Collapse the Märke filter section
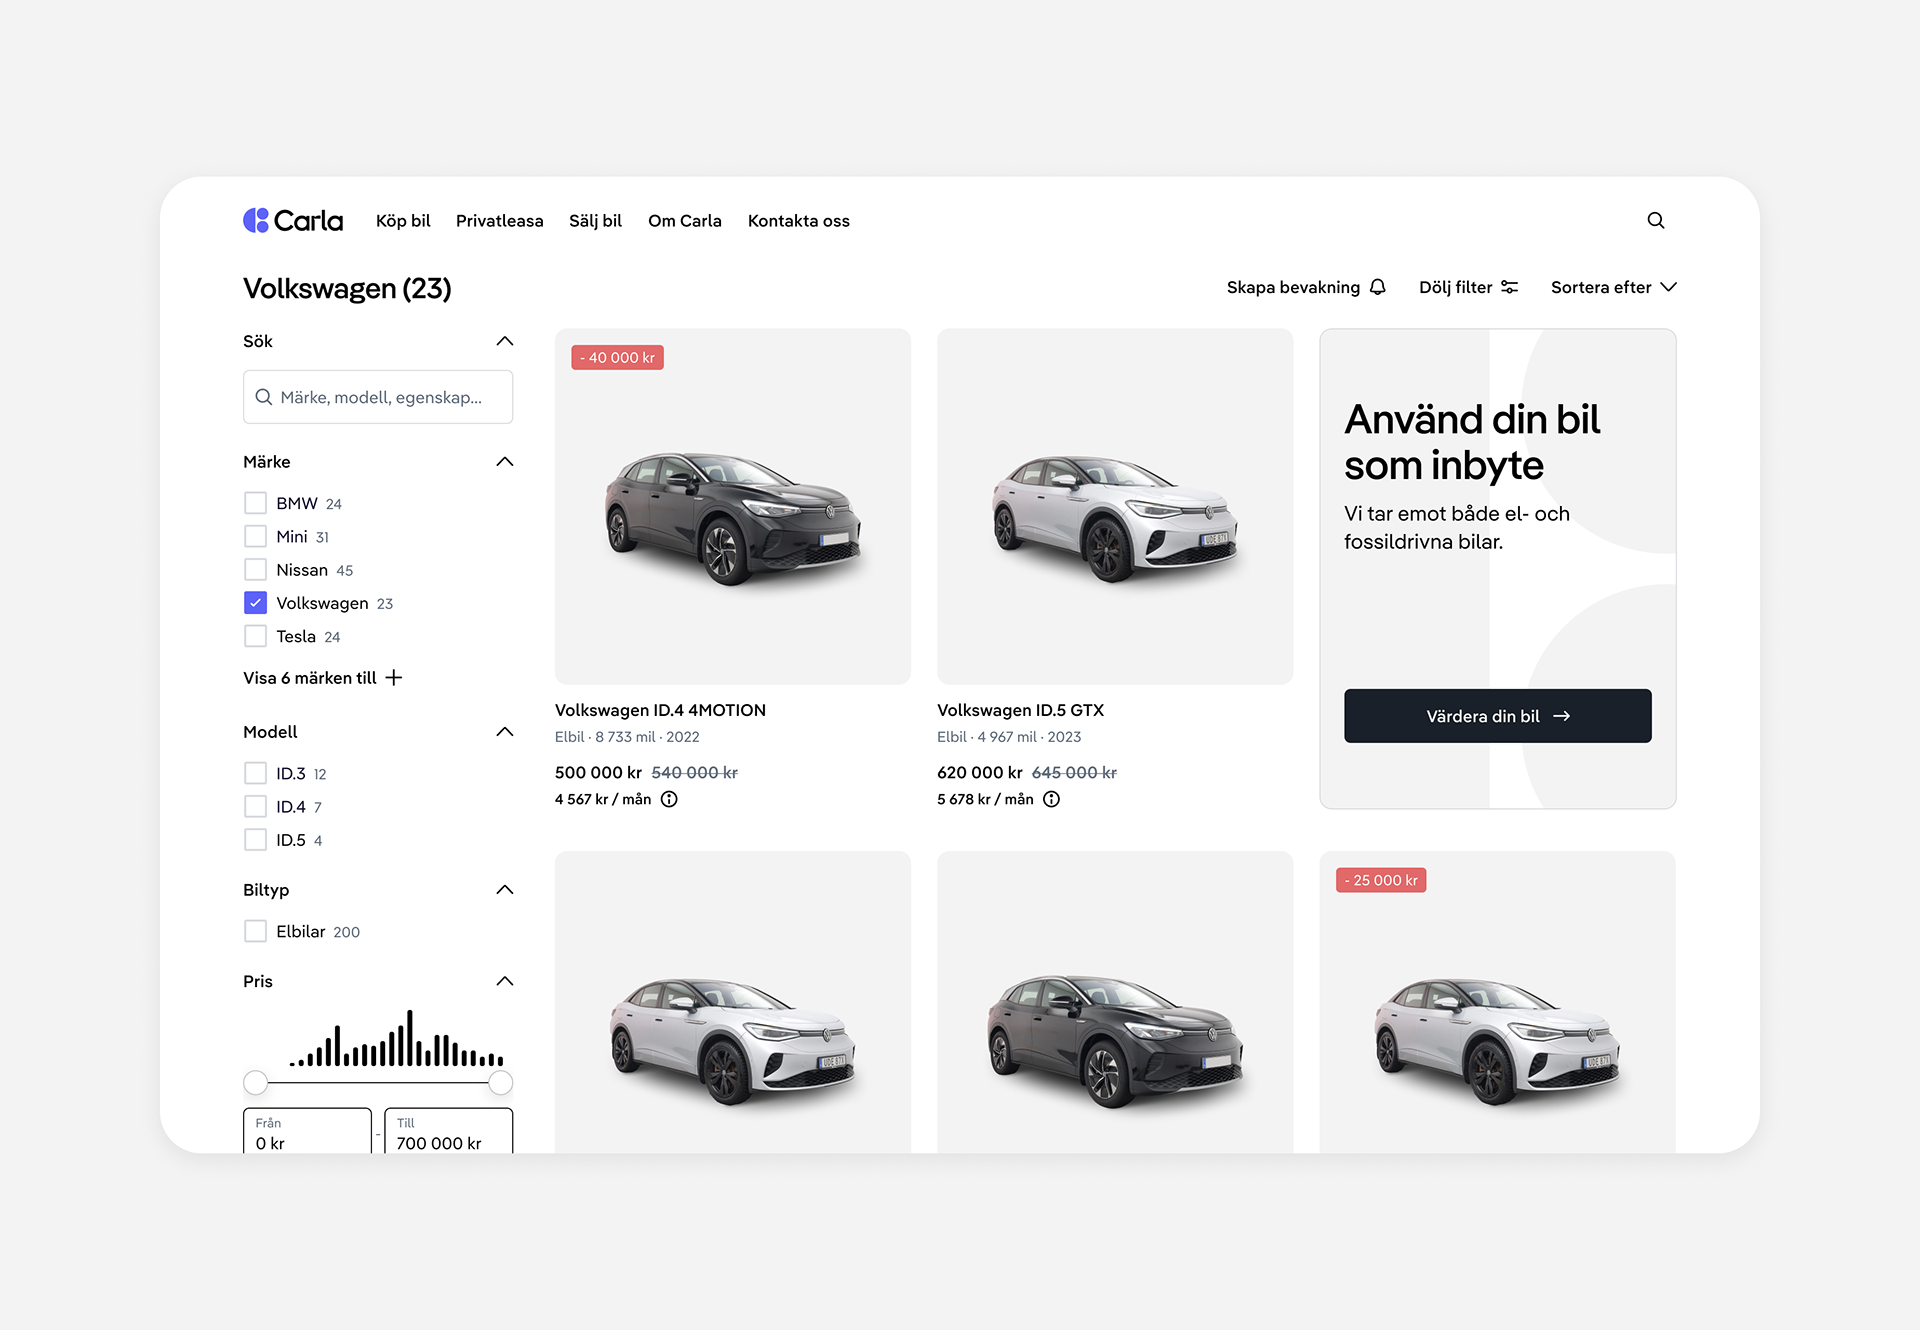The height and width of the screenshot is (1330, 1920). click(505, 462)
